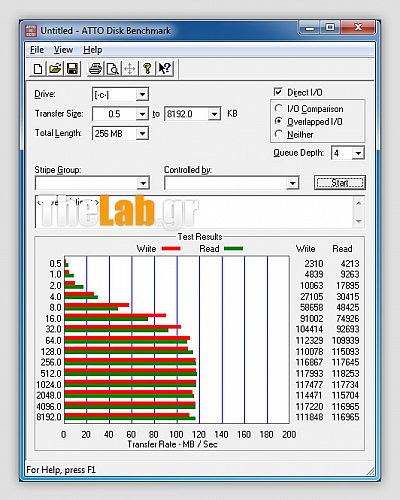Click the window resize grip corner

click(370, 471)
